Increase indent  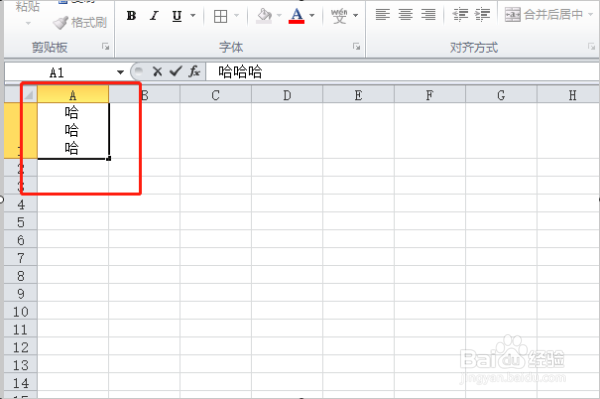483,15
